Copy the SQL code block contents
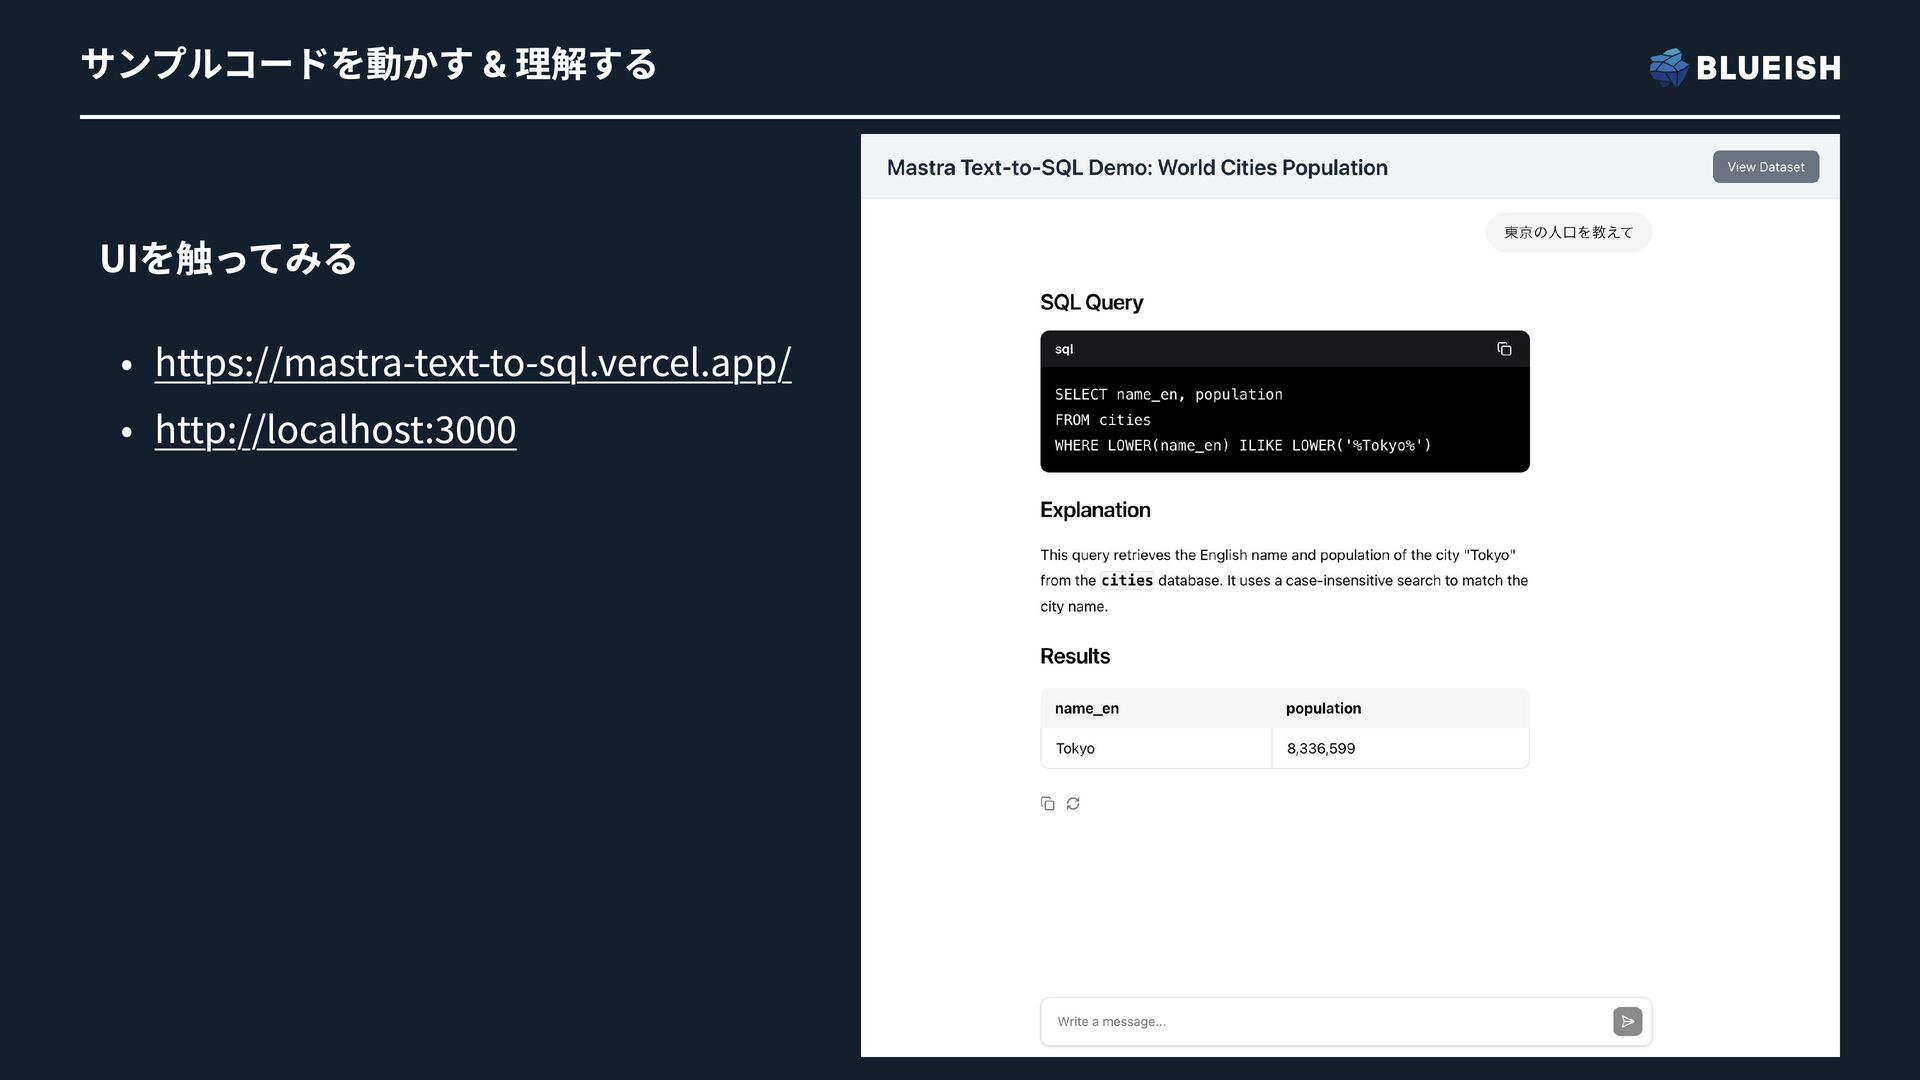This screenshot has width=1920, height=1080. click(x=1503, y=349)
